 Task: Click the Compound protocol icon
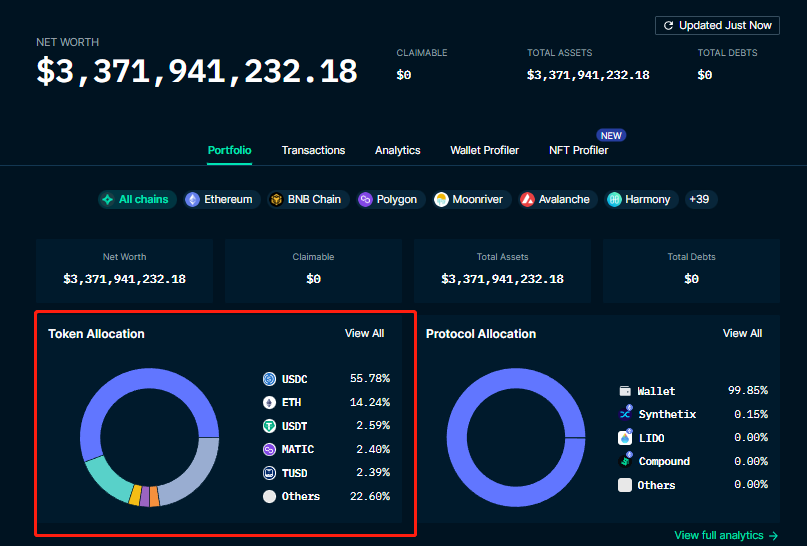625,461
